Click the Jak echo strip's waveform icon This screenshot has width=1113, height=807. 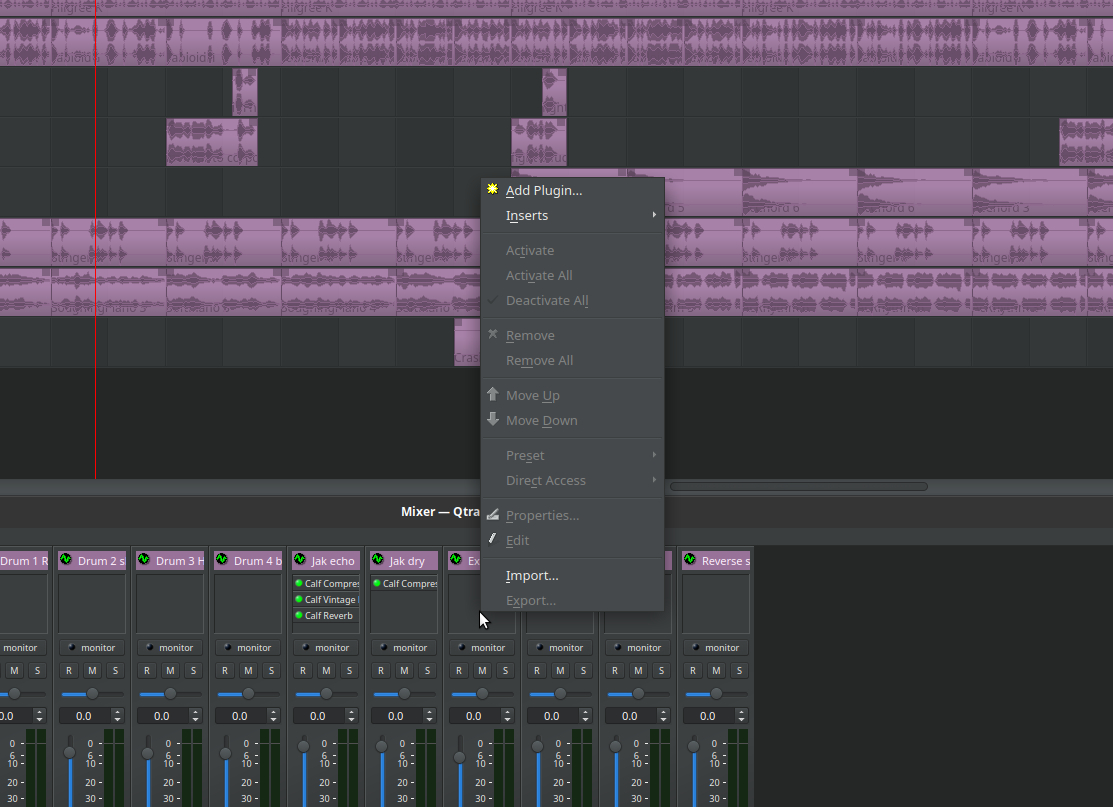coord(300,560)
